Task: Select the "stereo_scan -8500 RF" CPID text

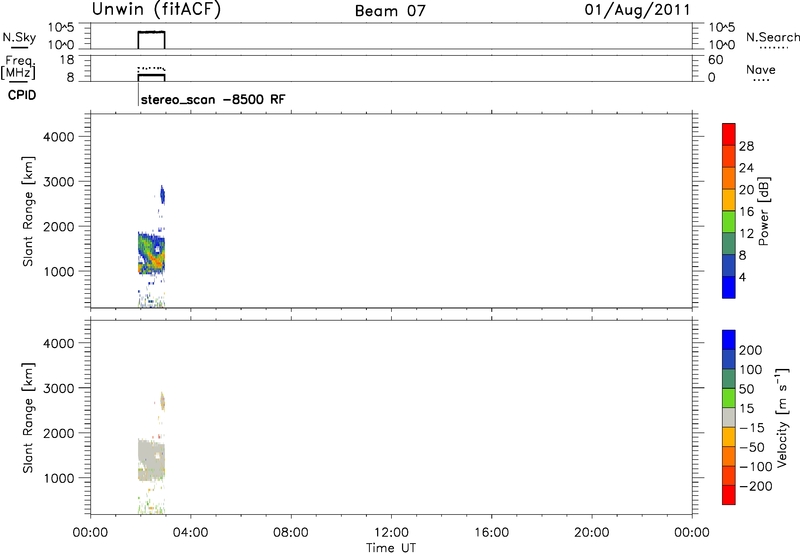Action: coord(213,99)
